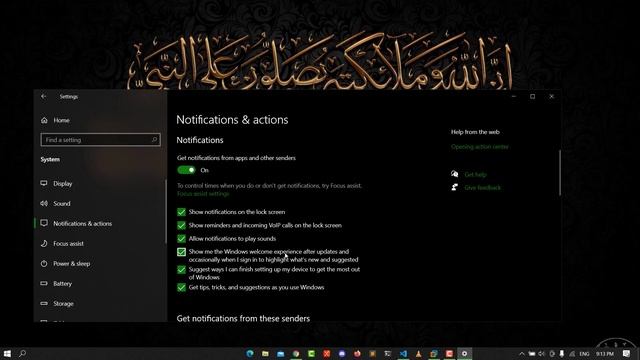Viewport: 640px width, 360px height.
Task: Click the Sound speaker icon in sidebar
Action: click(x=44, y=203)
